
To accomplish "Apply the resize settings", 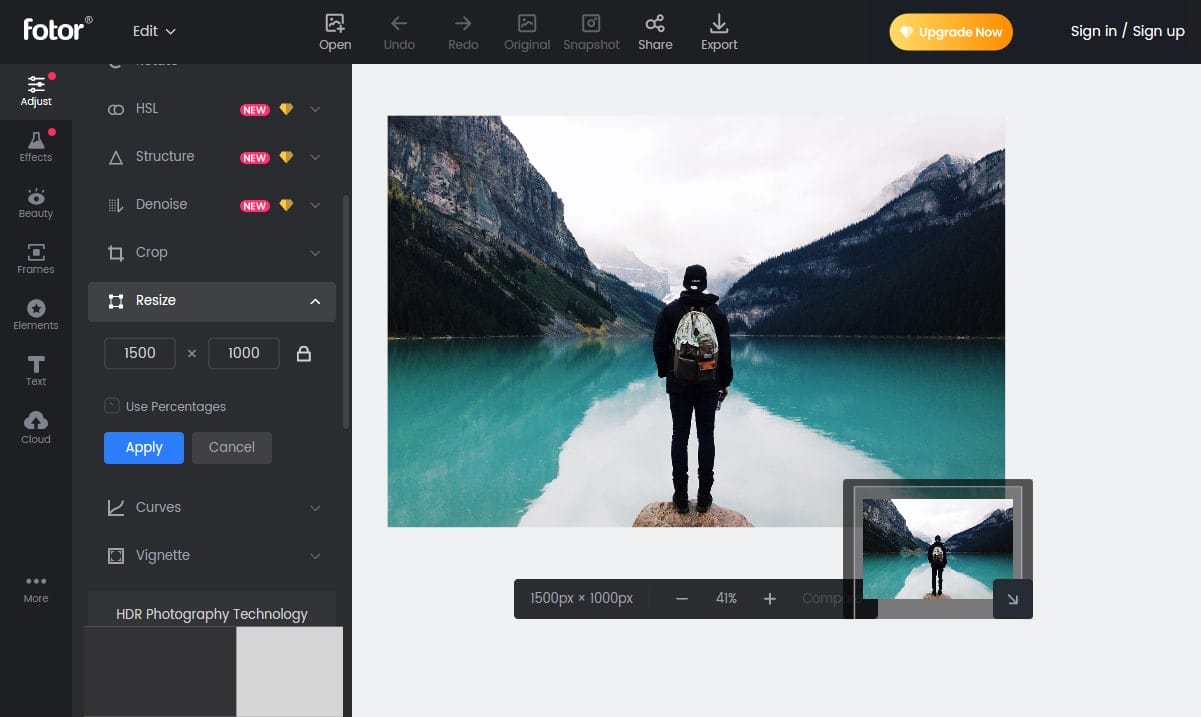I will click(143, 447).
